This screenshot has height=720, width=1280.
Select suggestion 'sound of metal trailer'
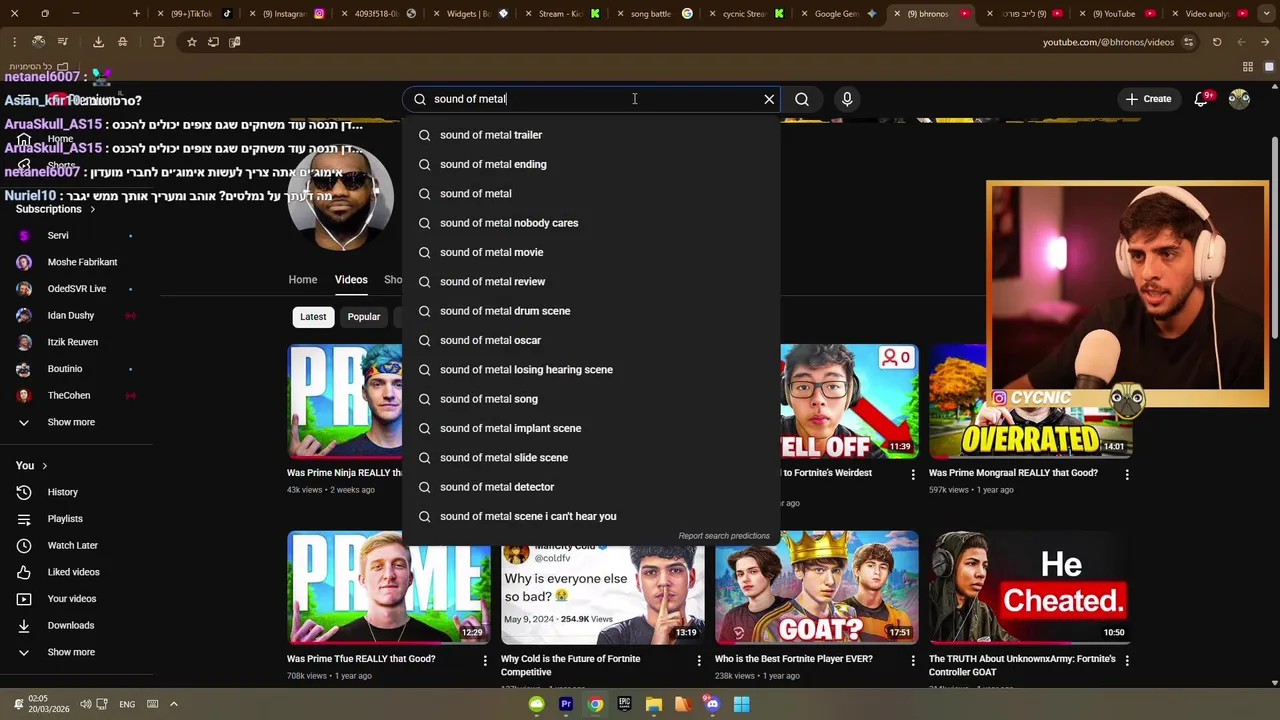[x=591, y=135]
